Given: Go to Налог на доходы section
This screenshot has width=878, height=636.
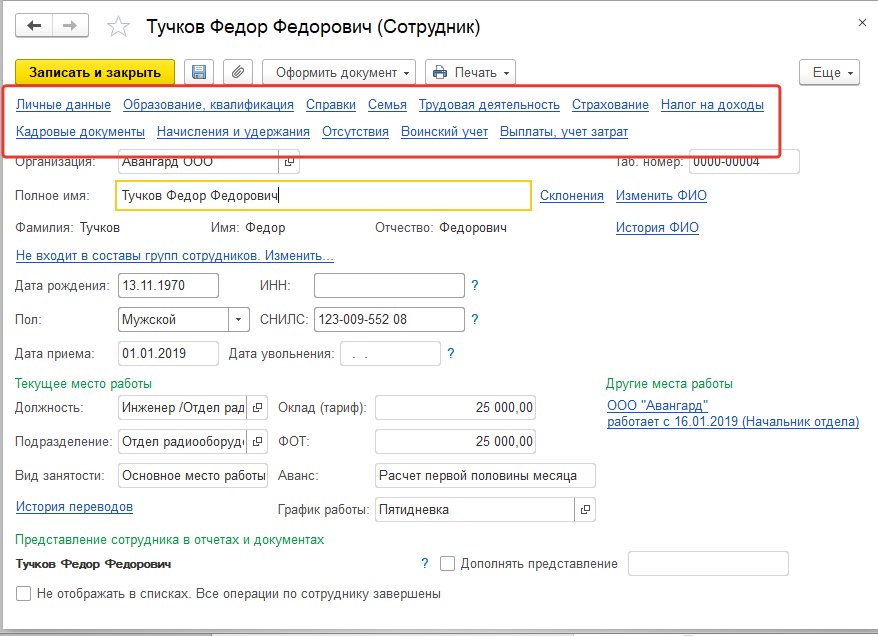Looking at the screenshot, I should tap(712, 104).
